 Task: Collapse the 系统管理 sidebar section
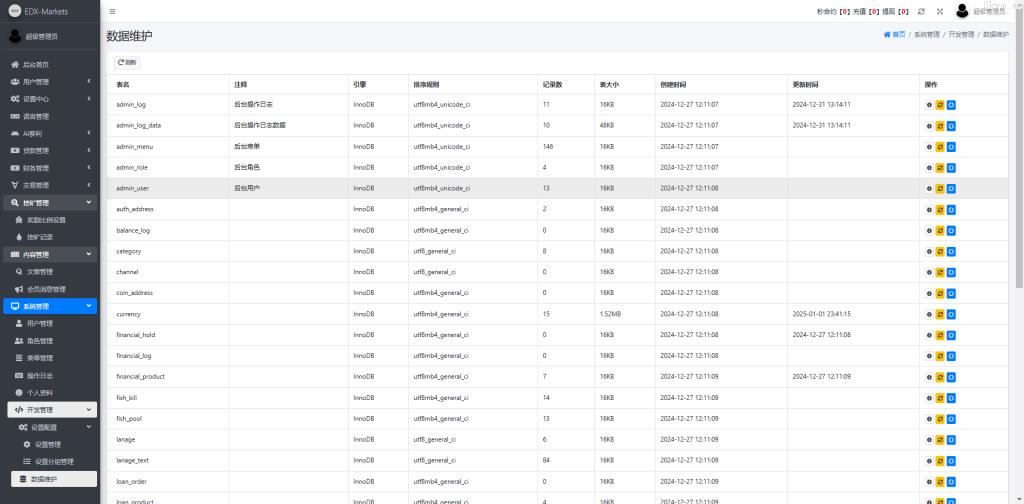point(50,306)
